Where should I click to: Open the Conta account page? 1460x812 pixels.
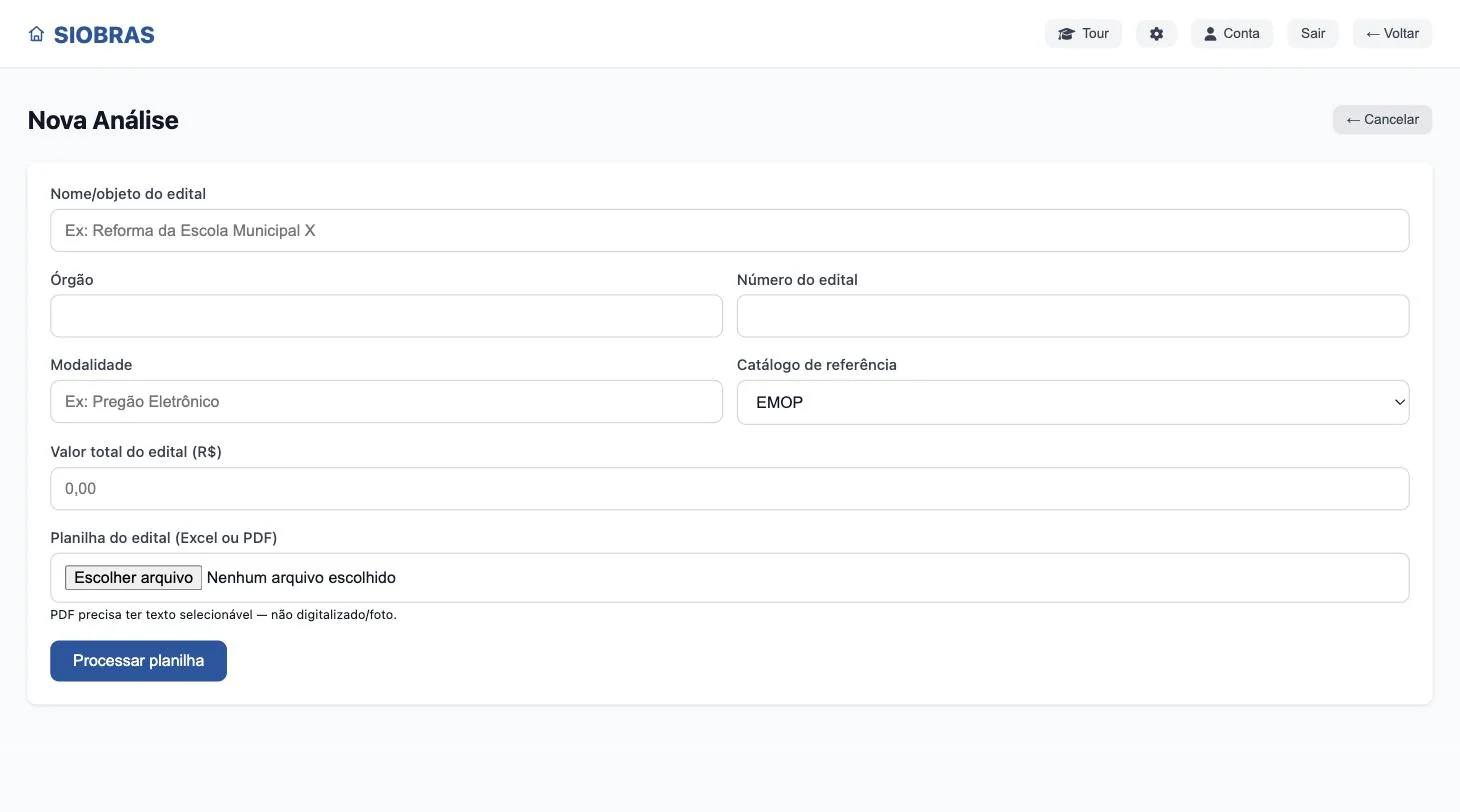tap(1232, 34)
